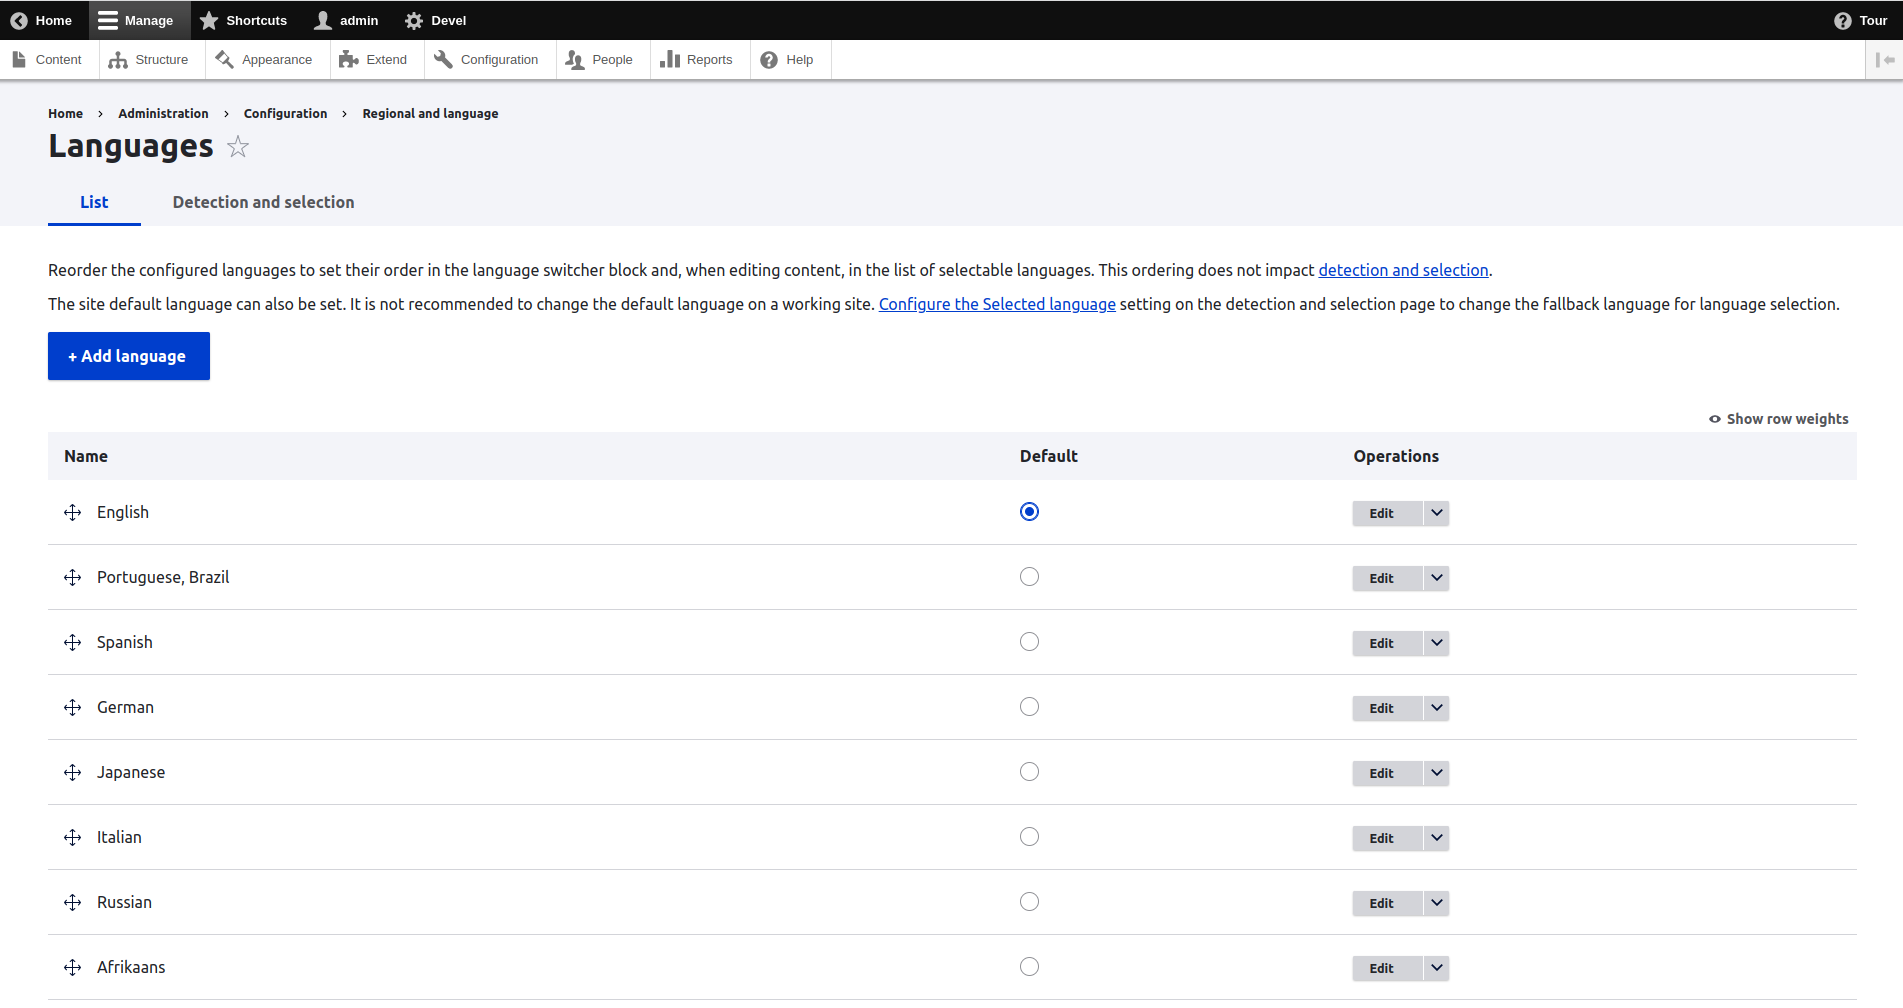Click the drag handle icon for Afrikaans
The width and height of the screenshot is (1903, 1008).
click(x=73, y=967)
